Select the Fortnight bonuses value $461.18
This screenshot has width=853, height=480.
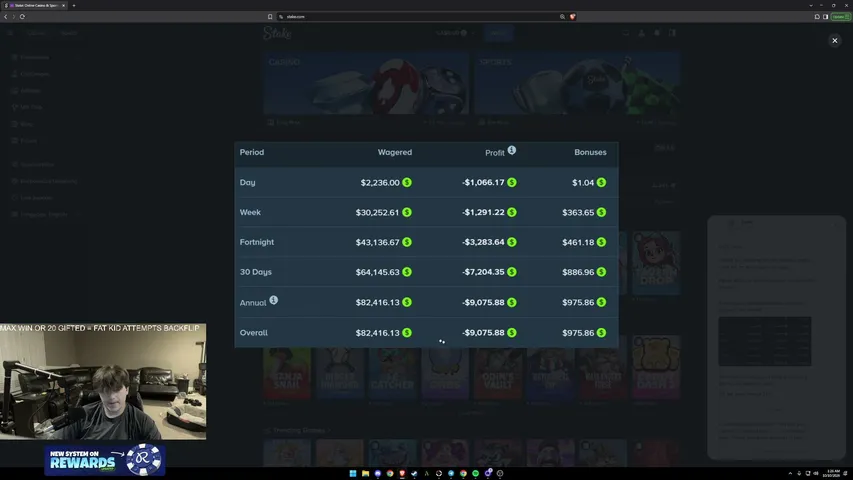click(578, 242)
